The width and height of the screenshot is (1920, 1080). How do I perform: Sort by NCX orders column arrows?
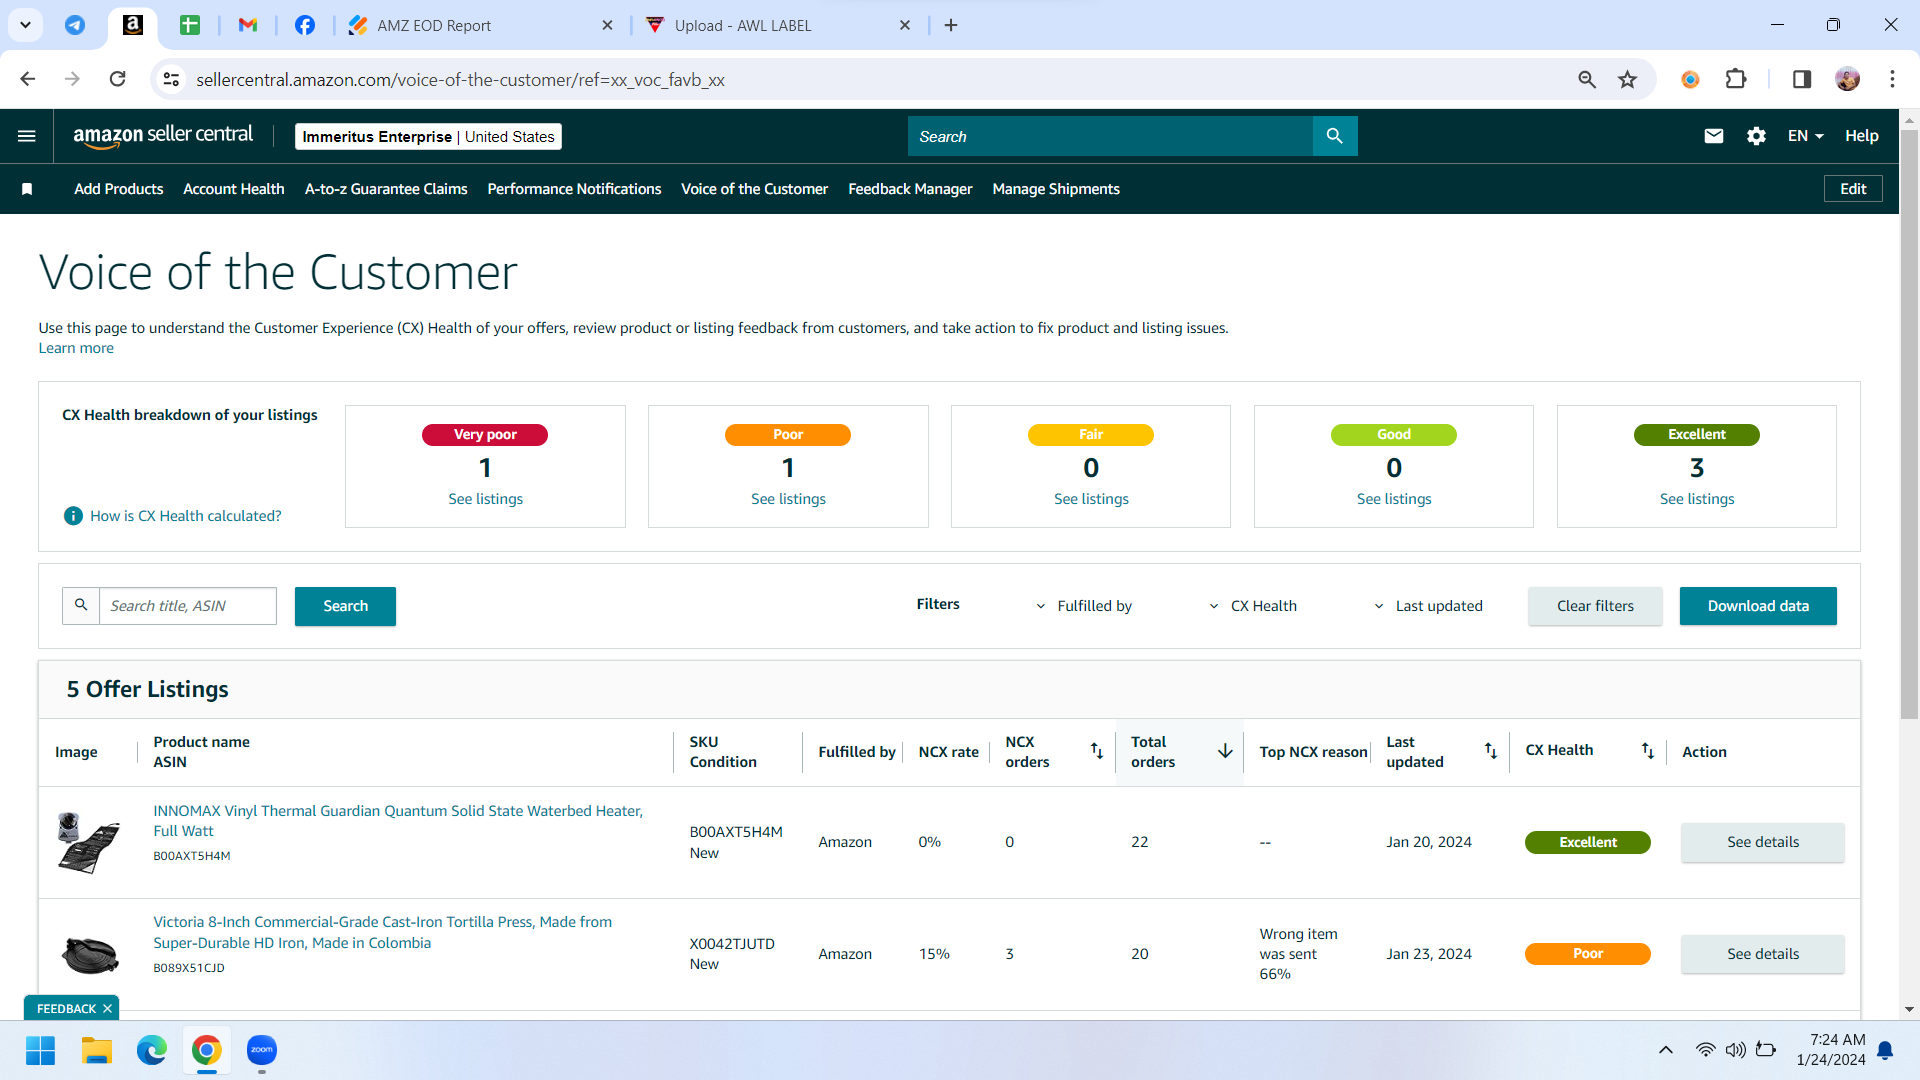pos(1097,751)
